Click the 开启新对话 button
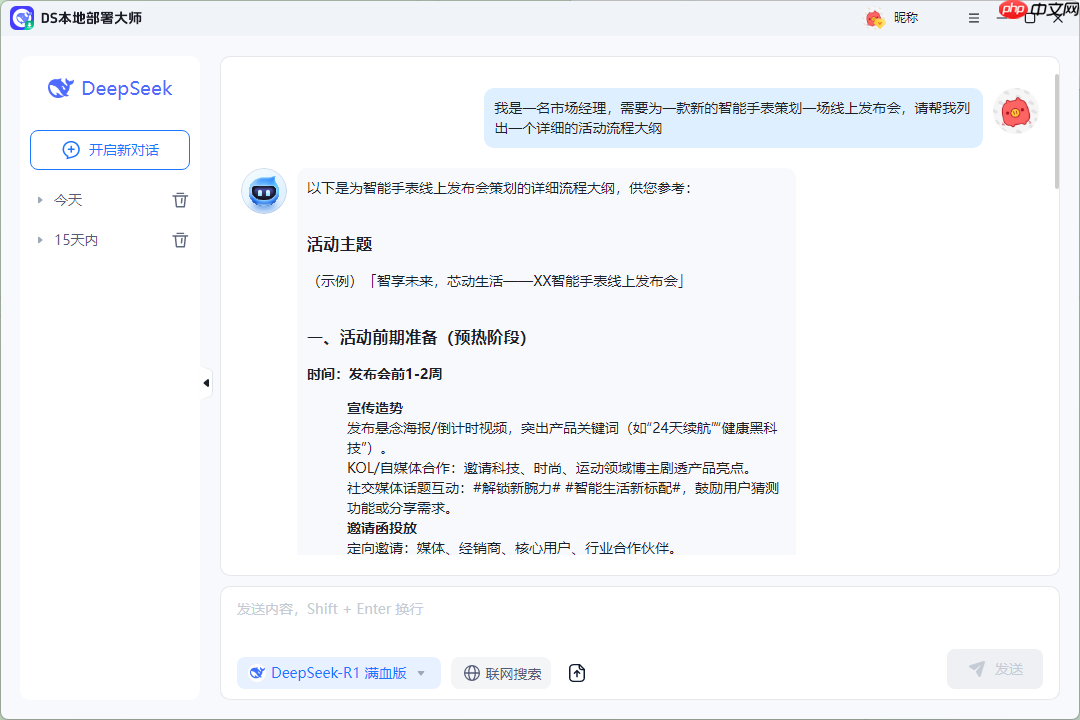This screenshot has height=720, width=1080. (x=109, y=149)
